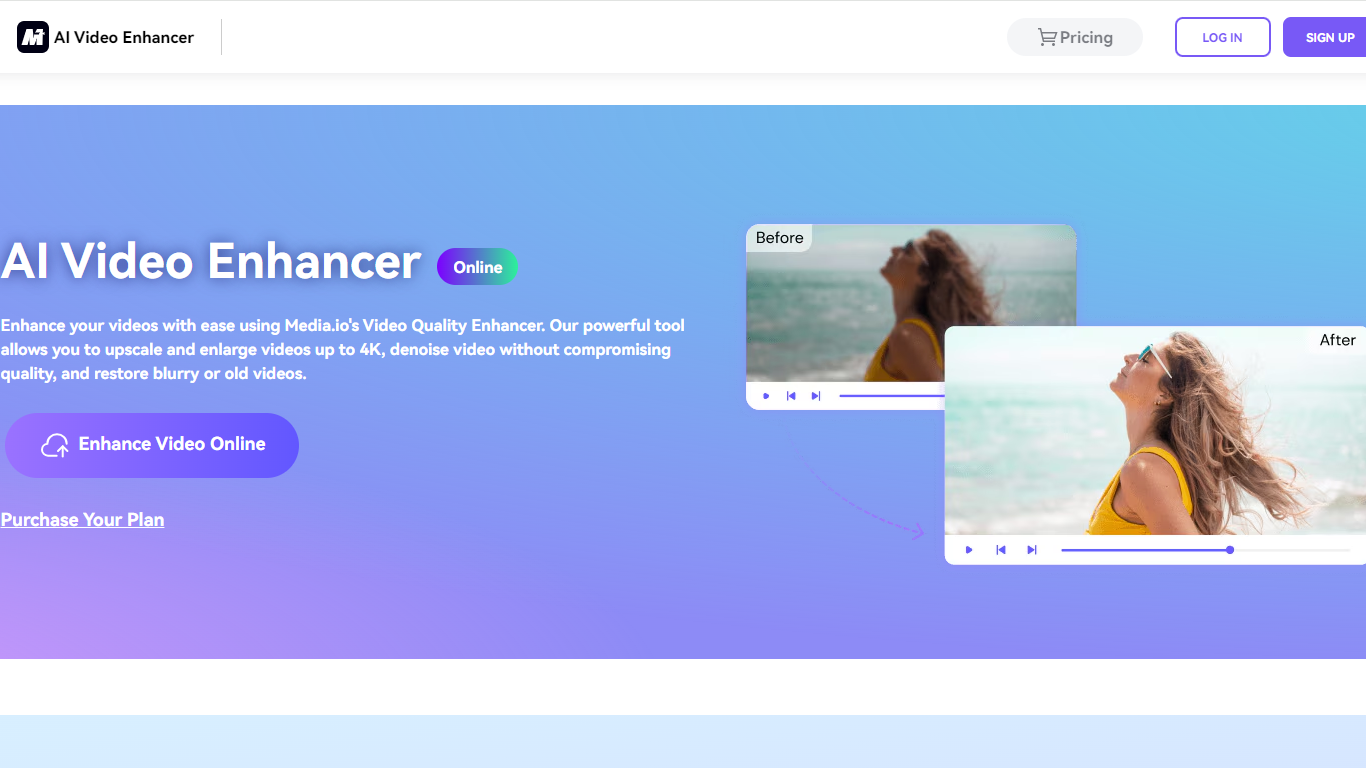This screenshot has width=1366, height=768.
Task: Click the LOG IN button
Action: [1222, 37]
